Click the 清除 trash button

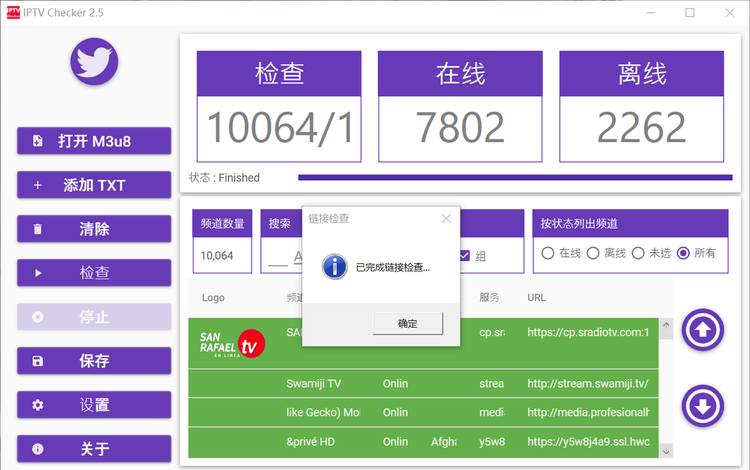pos(94,229)
